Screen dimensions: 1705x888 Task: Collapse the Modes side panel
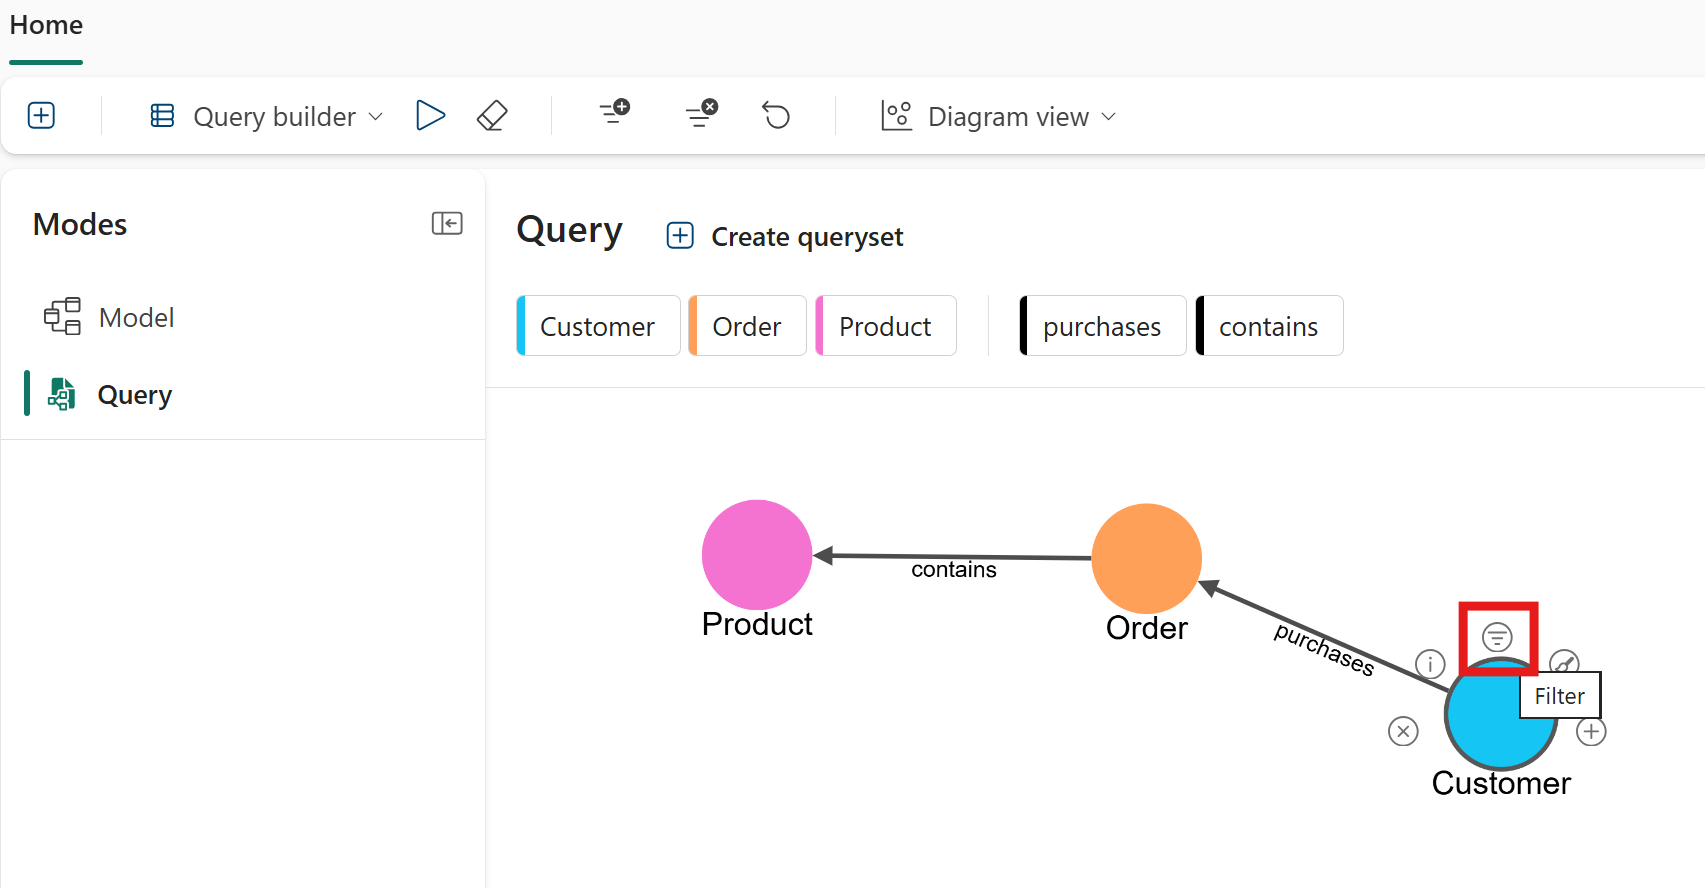(x=447, y=223)
